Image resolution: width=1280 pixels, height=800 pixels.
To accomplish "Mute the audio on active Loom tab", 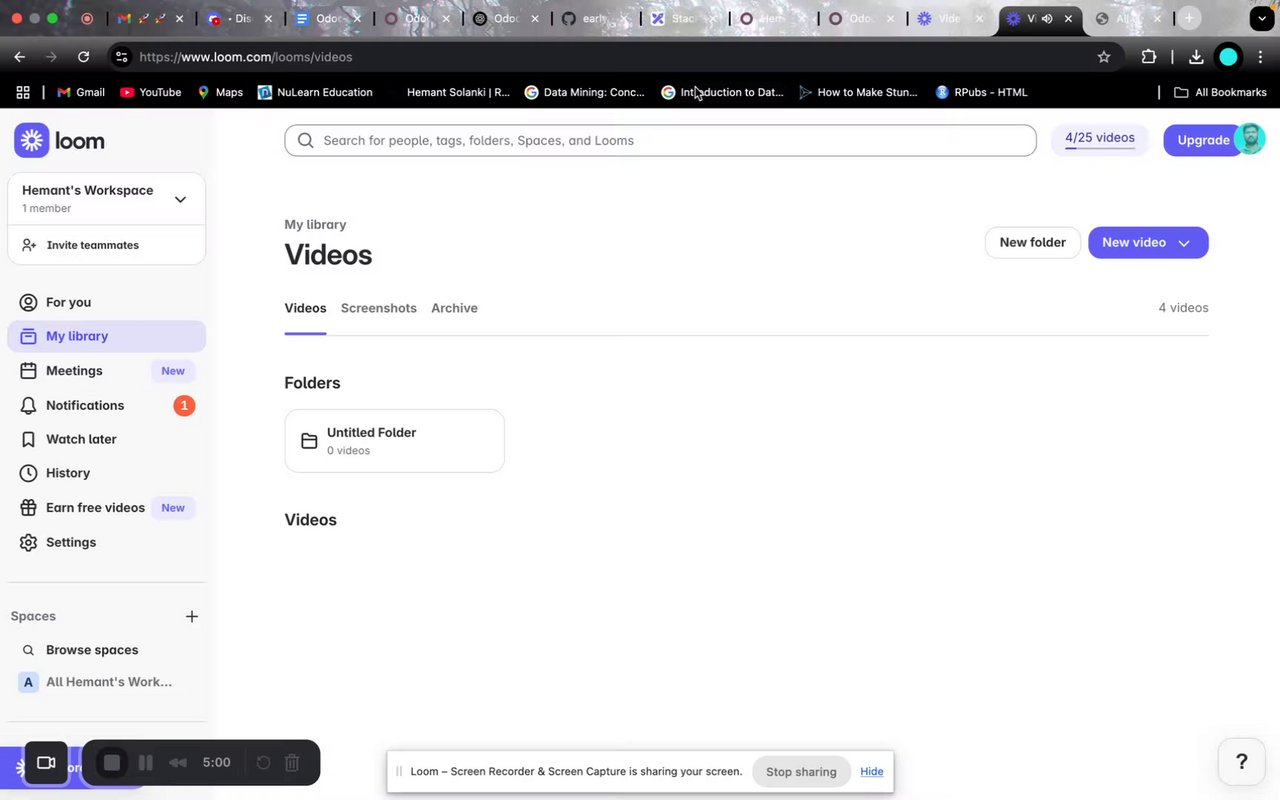I will point(1047,18).
